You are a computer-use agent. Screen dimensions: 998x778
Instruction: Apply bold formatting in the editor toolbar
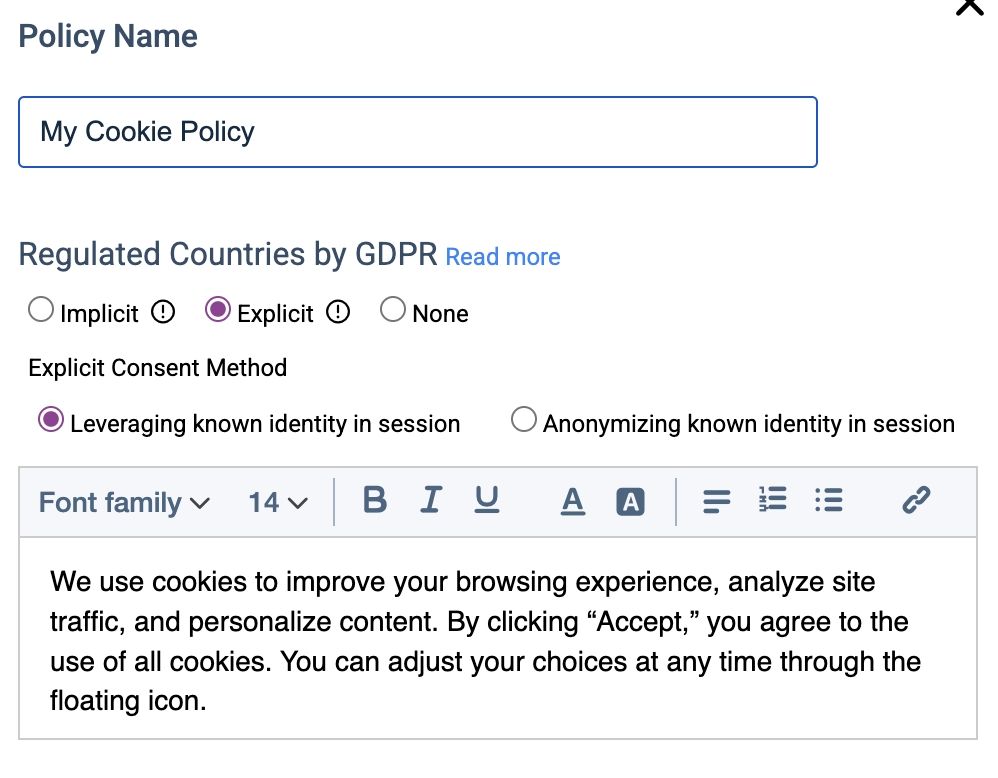point(375,500)
